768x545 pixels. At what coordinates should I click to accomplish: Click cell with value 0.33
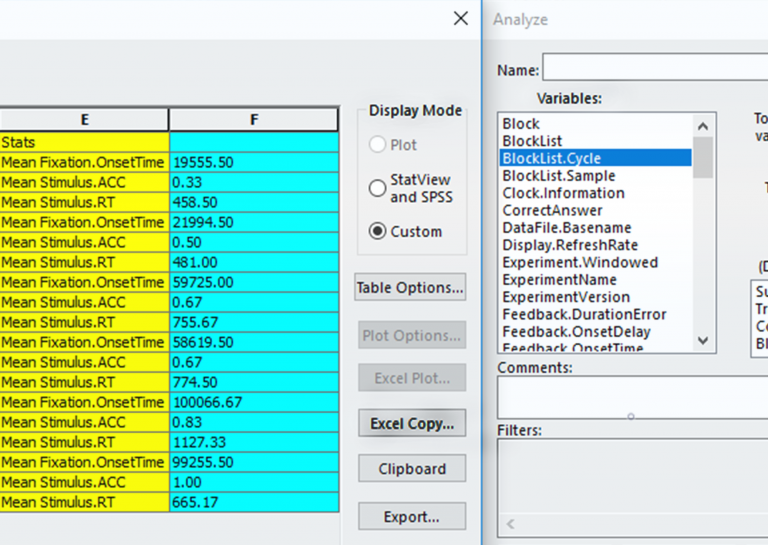tap(254, 182)
